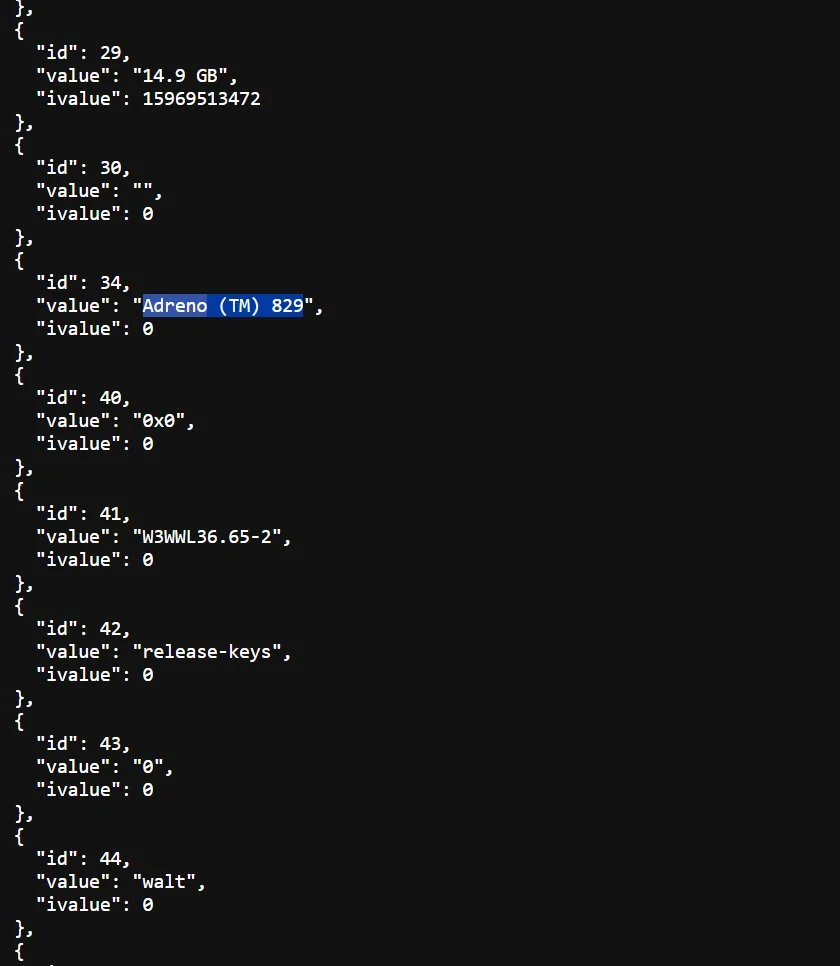Click the "id": 42 line

click(83, 628)
